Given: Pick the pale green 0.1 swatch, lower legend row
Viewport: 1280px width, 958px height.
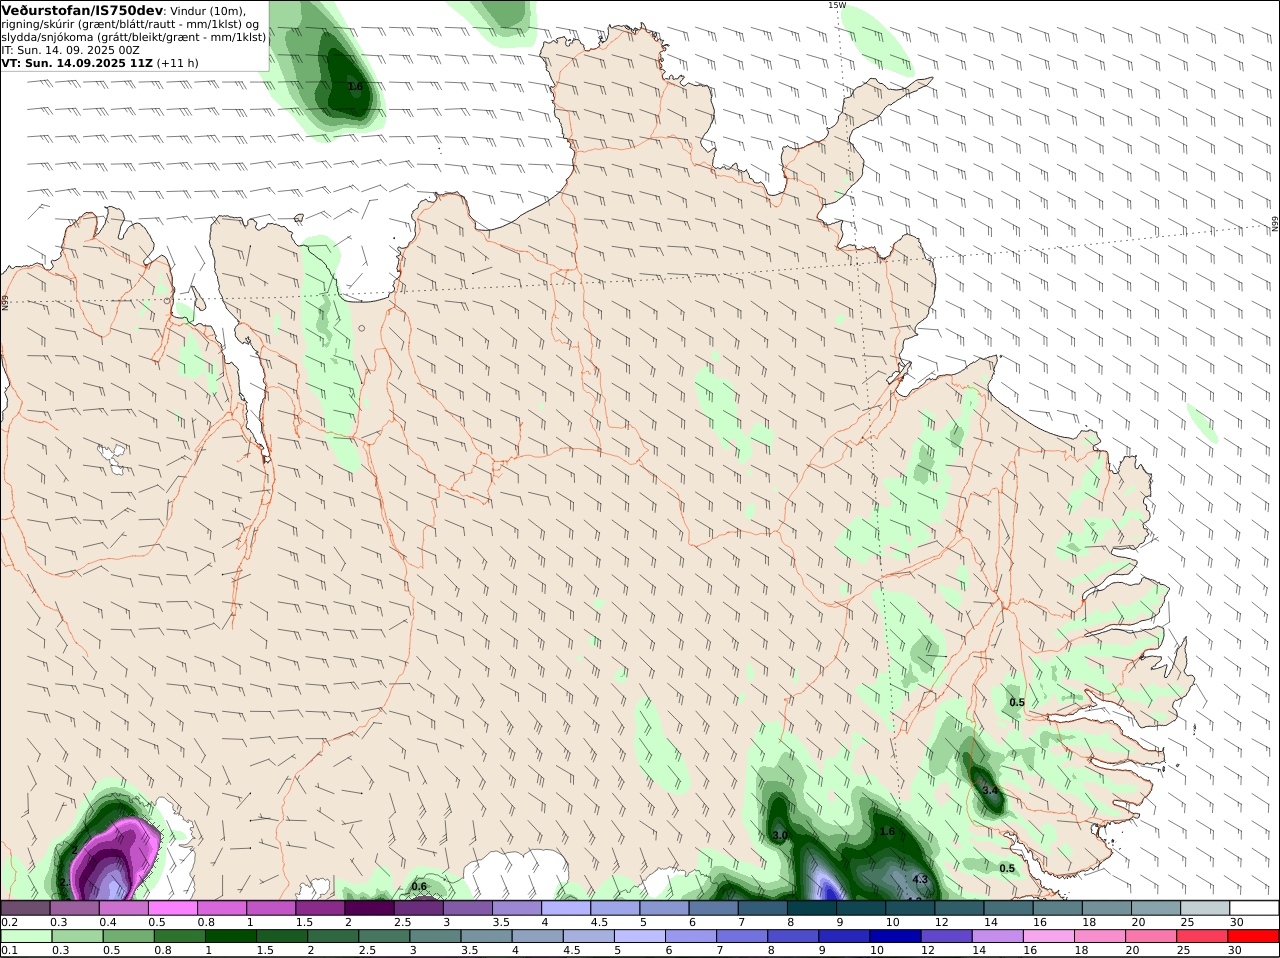Looking at the screenshot, I should click(x=26, y=937).
